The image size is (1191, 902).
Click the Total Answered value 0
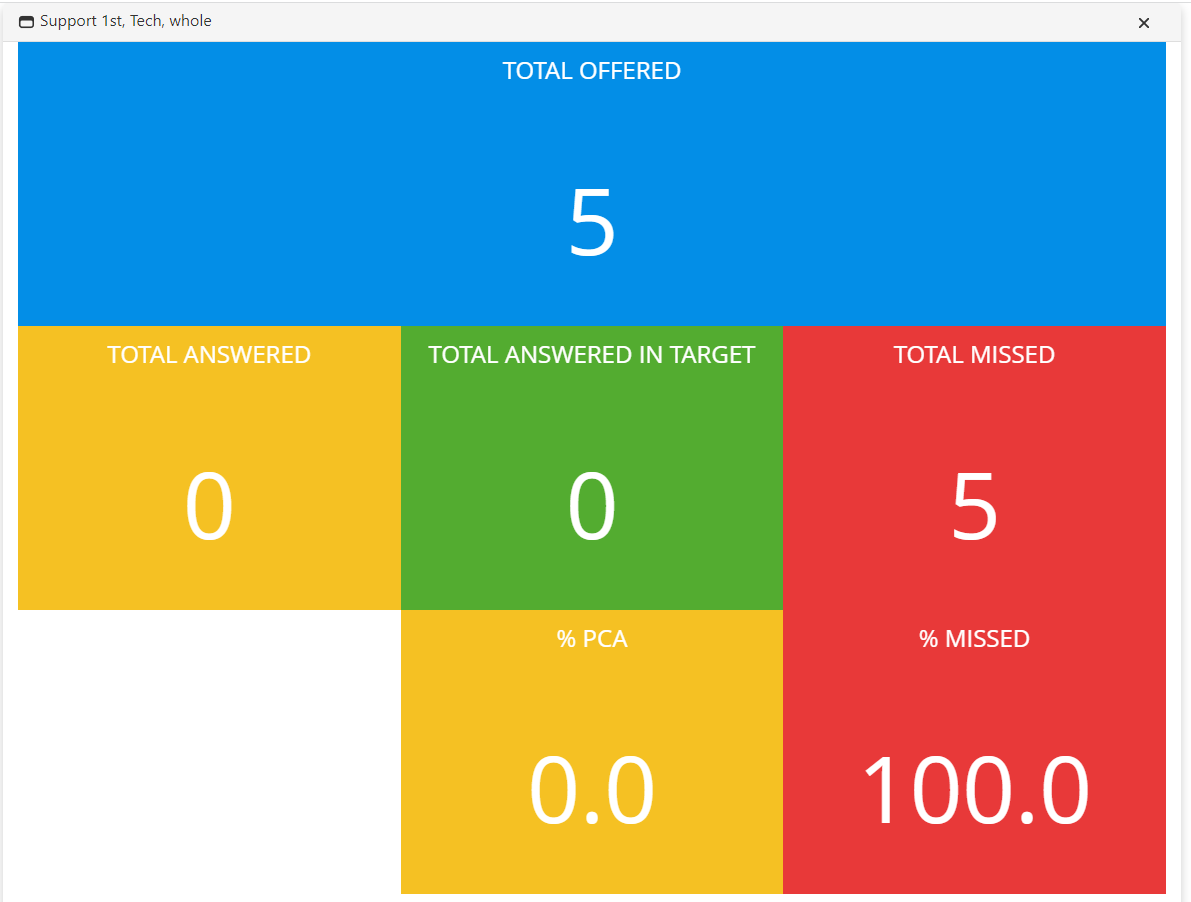(209, 507)
